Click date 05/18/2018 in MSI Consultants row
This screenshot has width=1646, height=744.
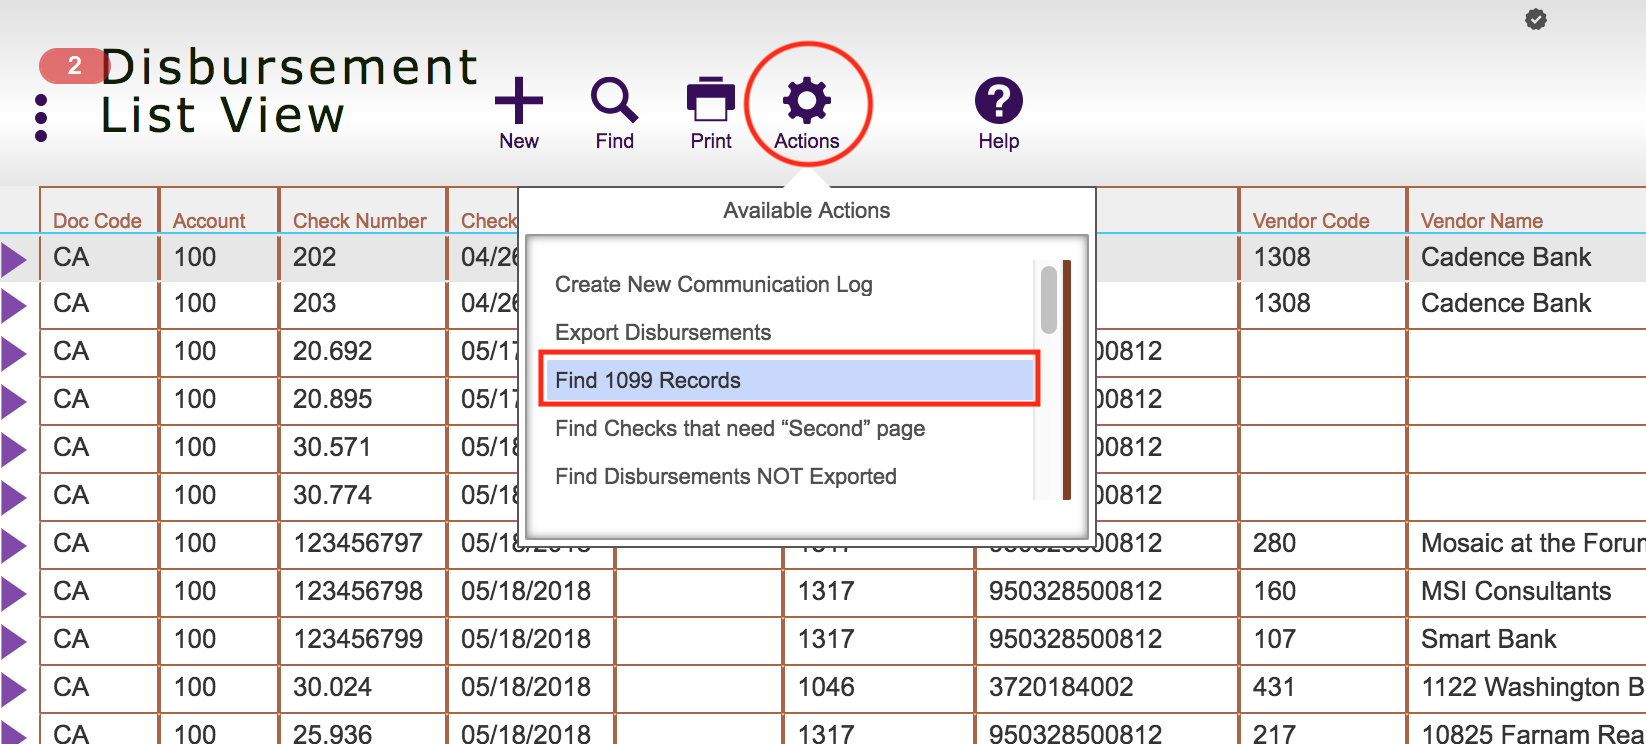[526, 591]
